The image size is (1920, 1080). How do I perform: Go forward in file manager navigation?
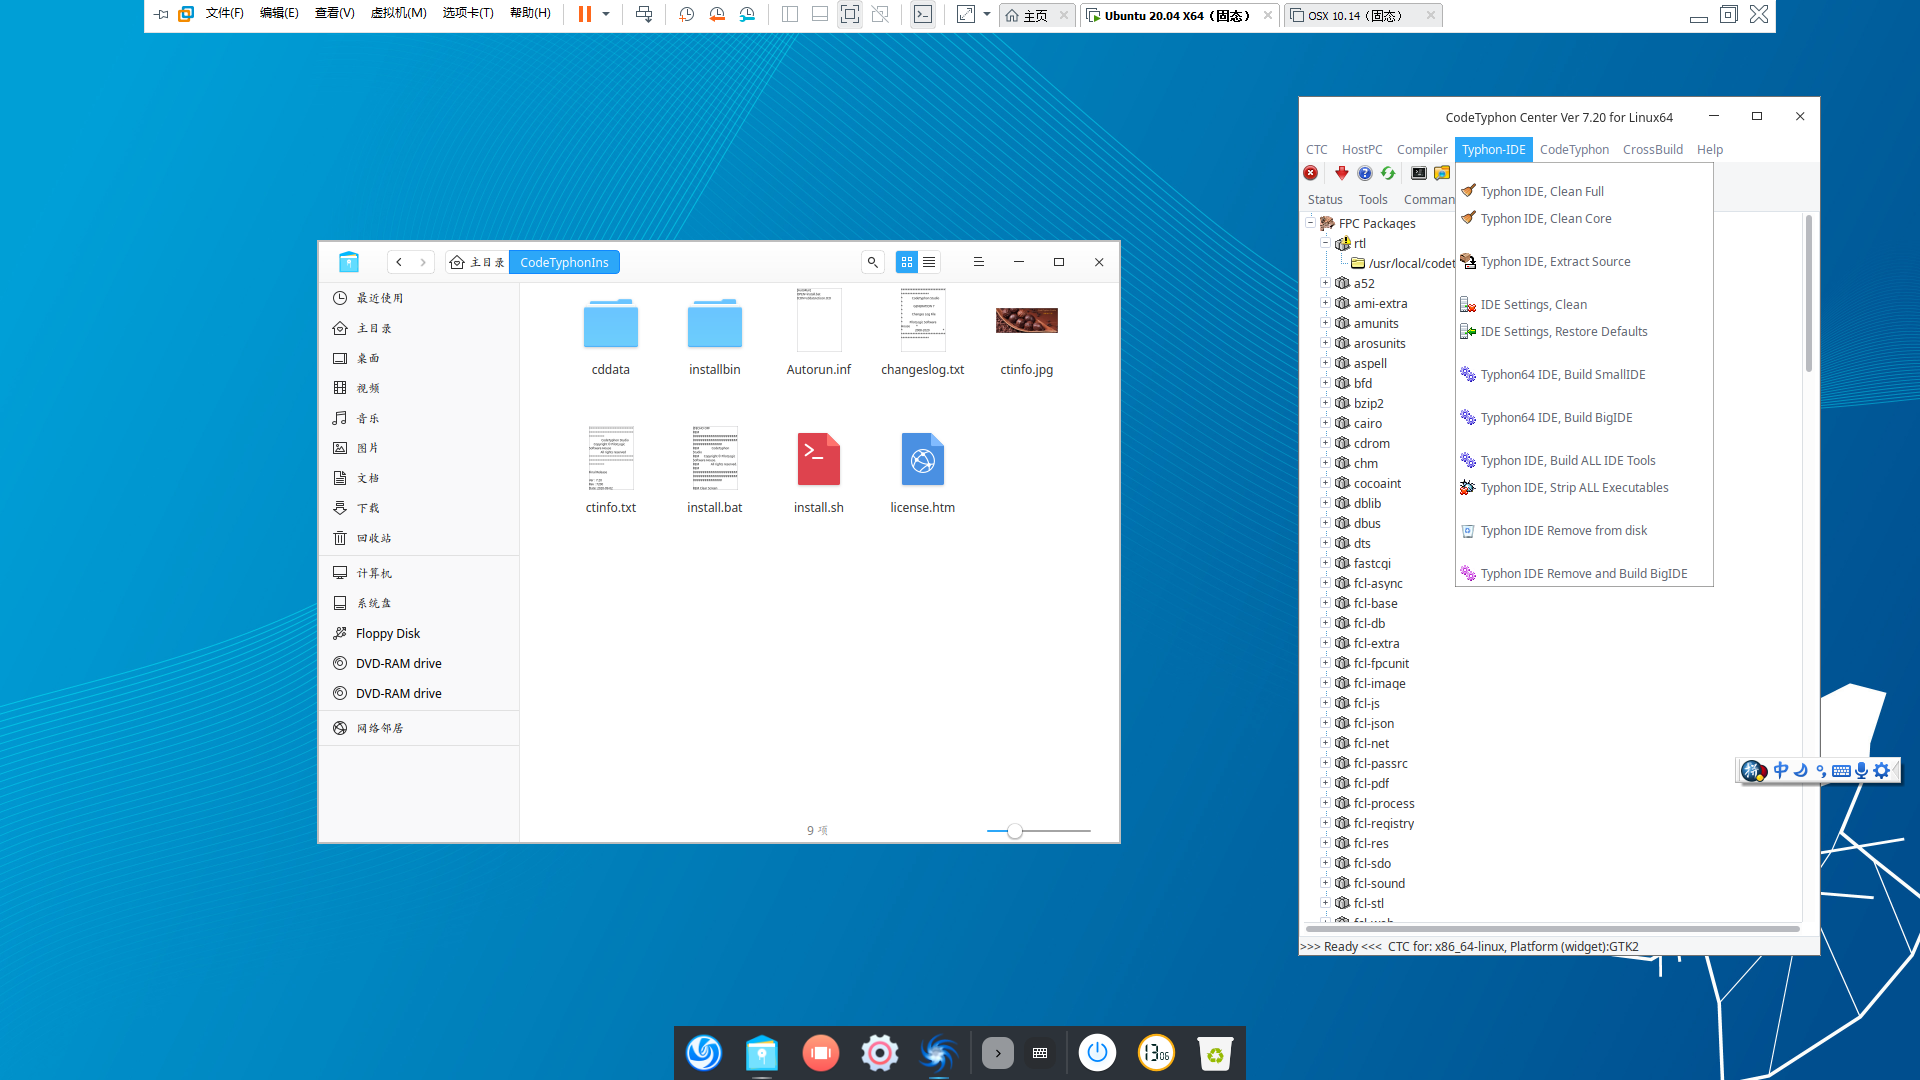pos(423,262)
